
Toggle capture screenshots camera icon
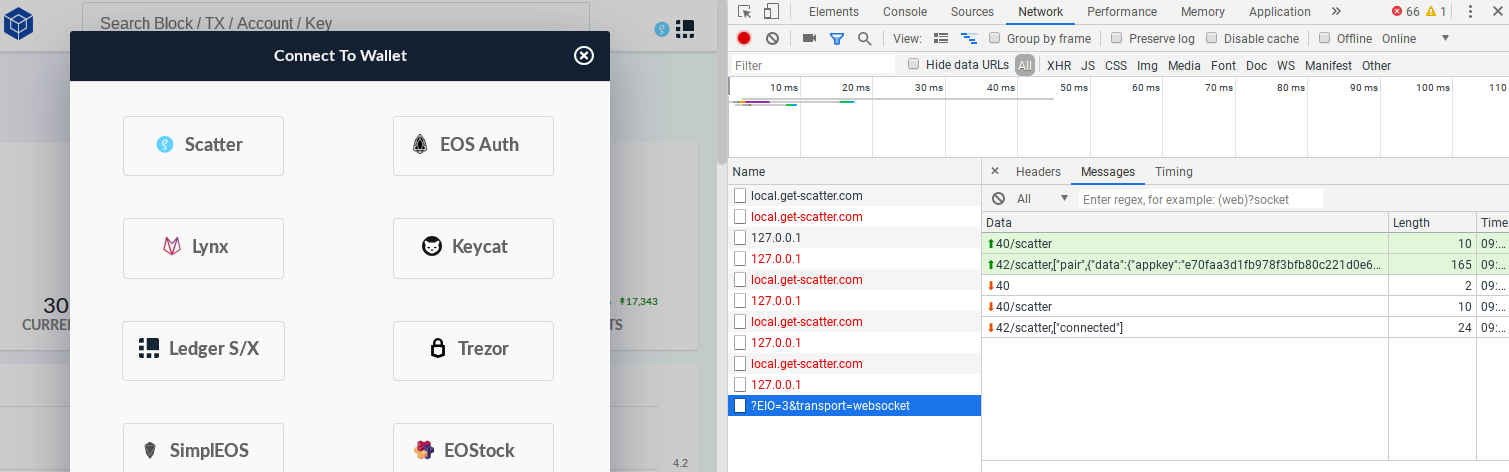click(x=809, y=38)
